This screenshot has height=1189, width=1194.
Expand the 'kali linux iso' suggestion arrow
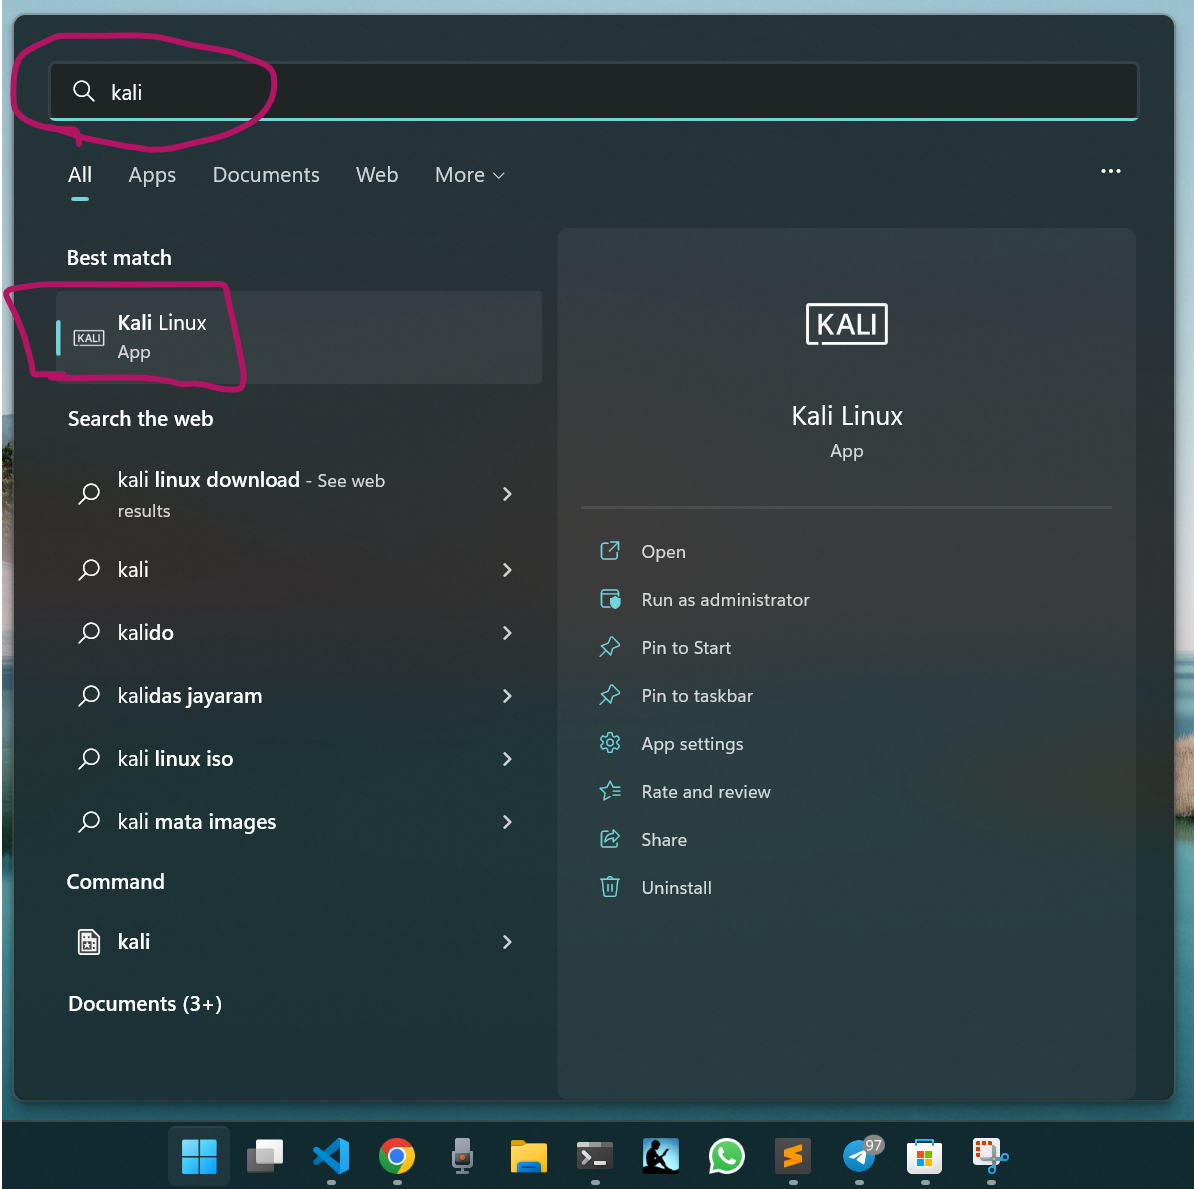[507, 759]
